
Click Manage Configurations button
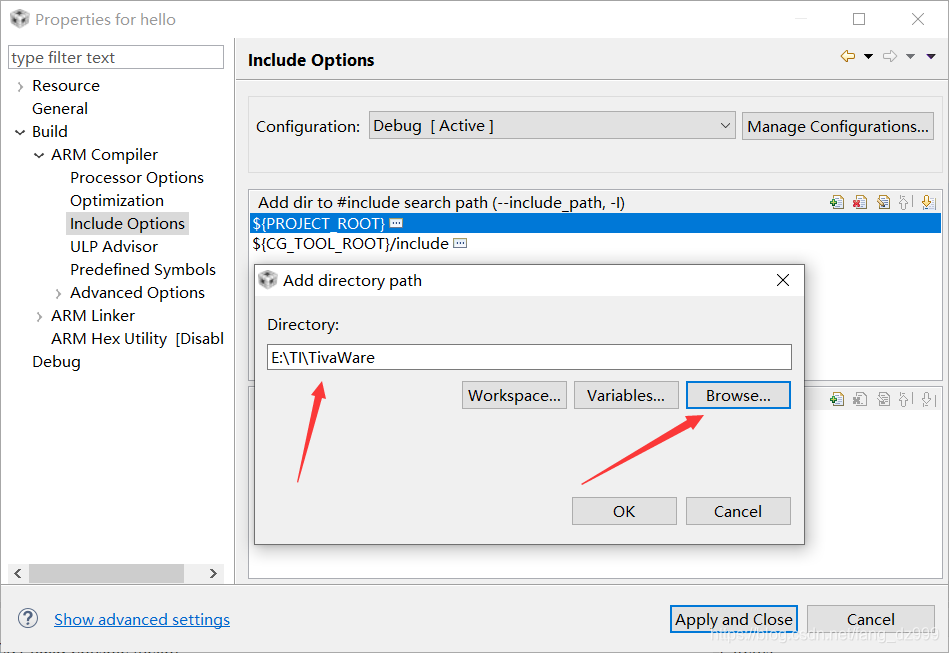click(x=838, y=126)
